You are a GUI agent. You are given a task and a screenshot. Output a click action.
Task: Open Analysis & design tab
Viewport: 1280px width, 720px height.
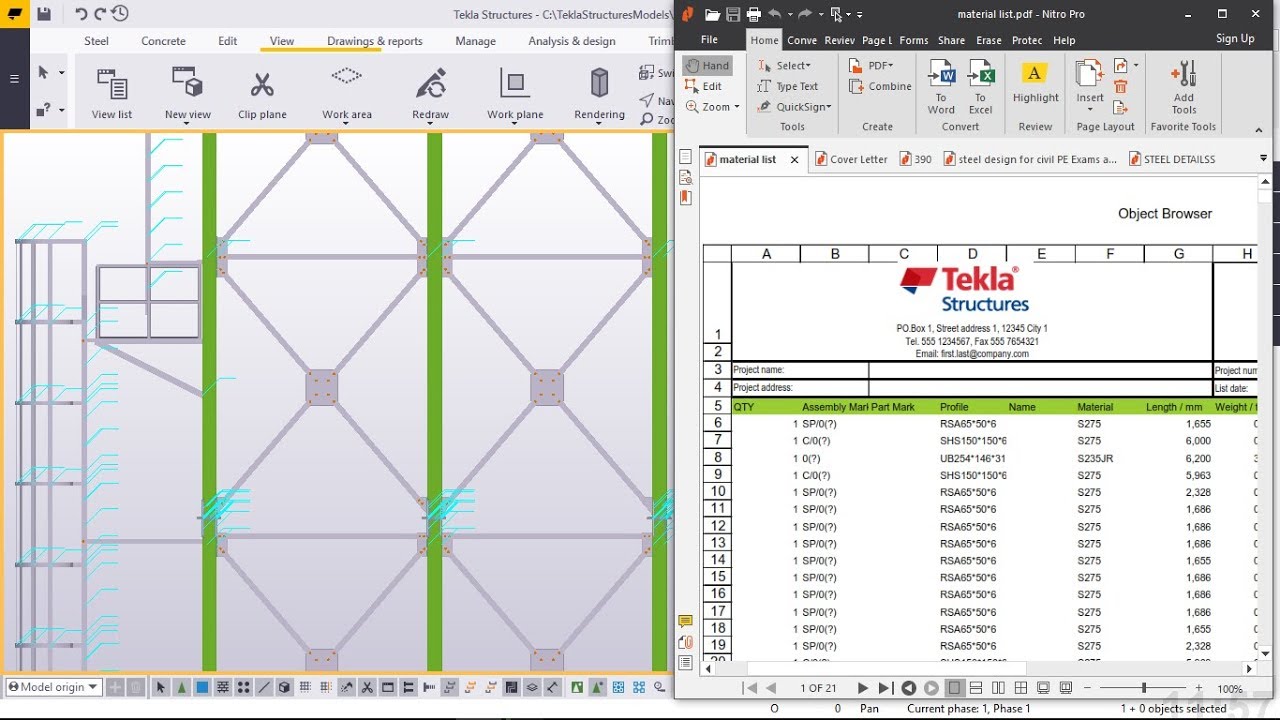[572, 41]
